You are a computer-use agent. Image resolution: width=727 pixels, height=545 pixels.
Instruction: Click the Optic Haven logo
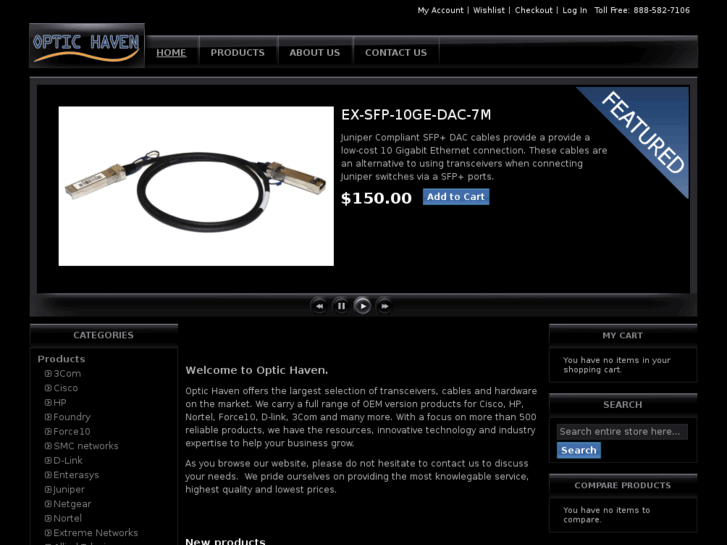(87, 46)
